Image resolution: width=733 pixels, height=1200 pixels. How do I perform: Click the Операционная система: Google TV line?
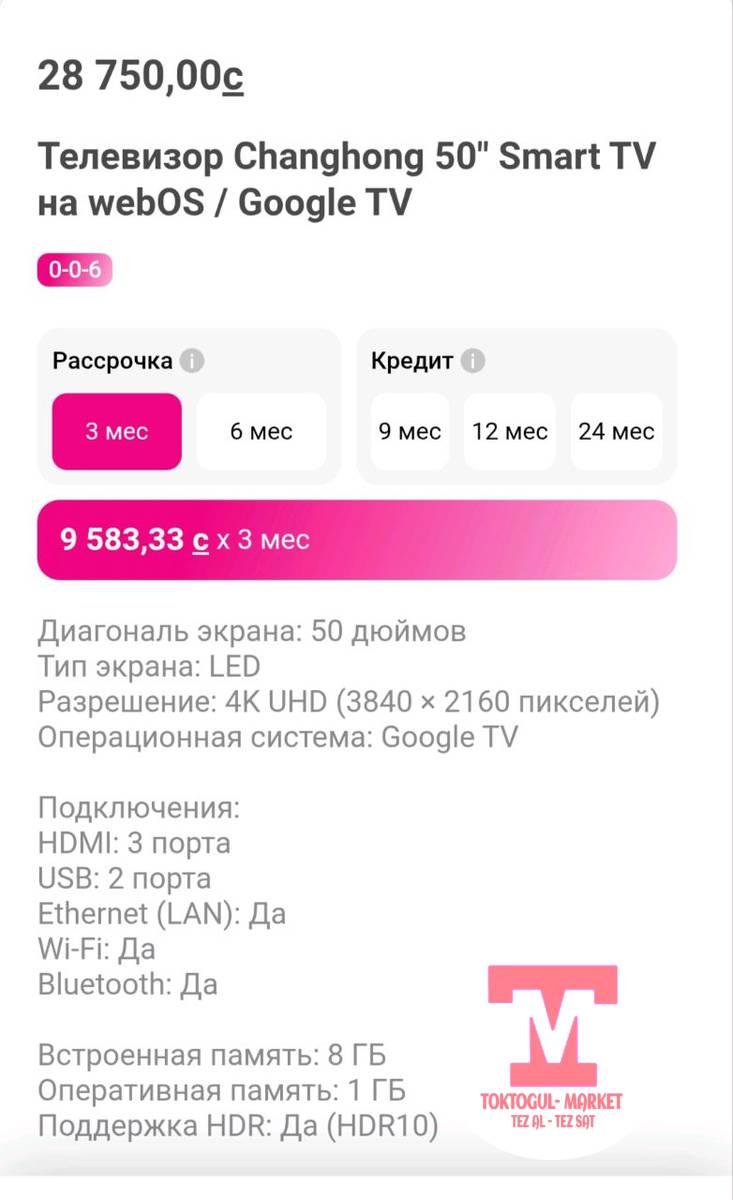tap(278, 737)
